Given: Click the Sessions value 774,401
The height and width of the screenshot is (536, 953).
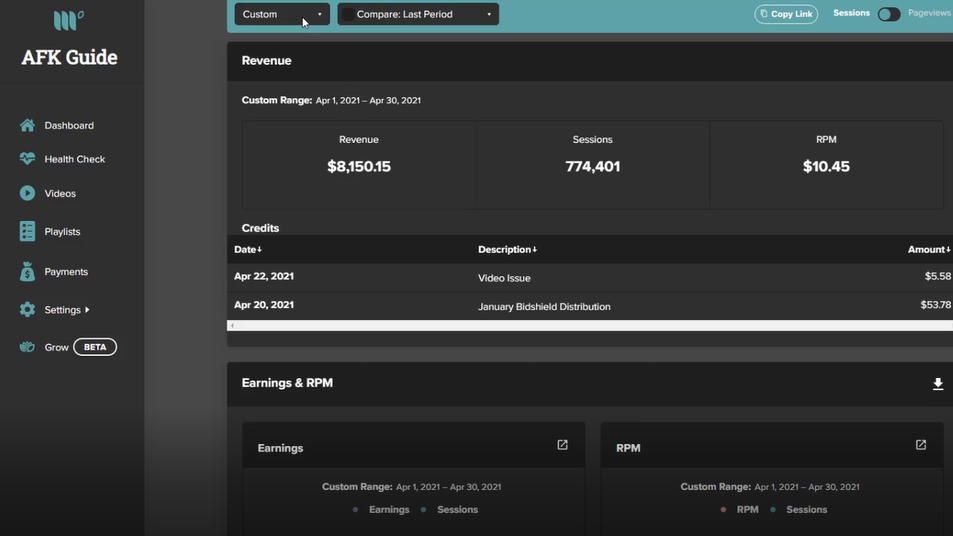Looking at the screenshot, I should coord(593,167).
